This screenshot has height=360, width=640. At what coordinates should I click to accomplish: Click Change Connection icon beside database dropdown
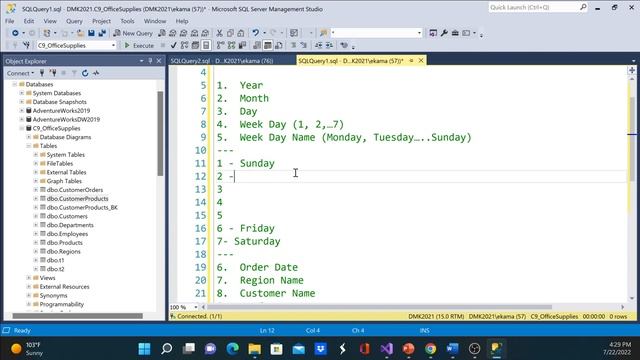pyautogui.click(x=27, y=45)
